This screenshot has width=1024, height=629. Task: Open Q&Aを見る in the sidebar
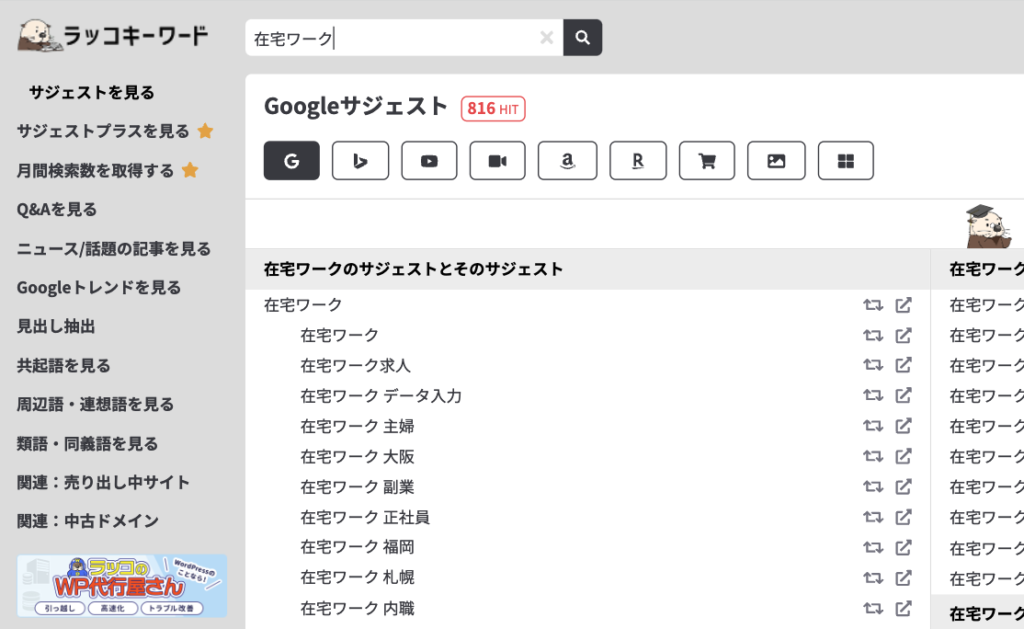[57, 210]
